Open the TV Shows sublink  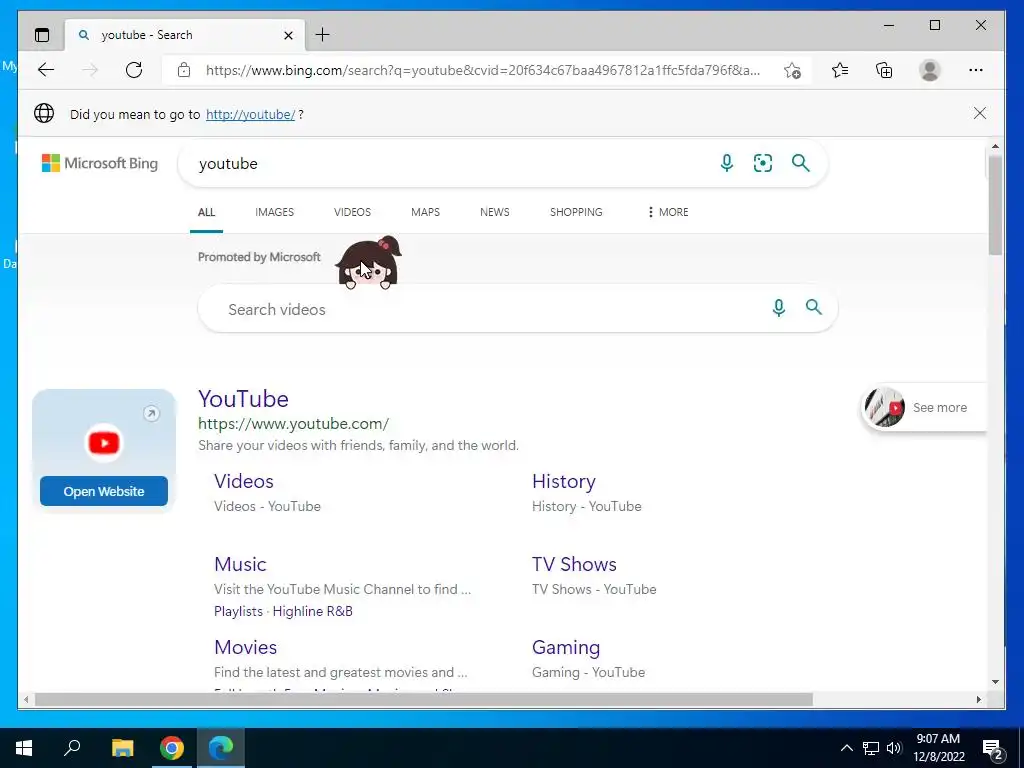(574, 564)
